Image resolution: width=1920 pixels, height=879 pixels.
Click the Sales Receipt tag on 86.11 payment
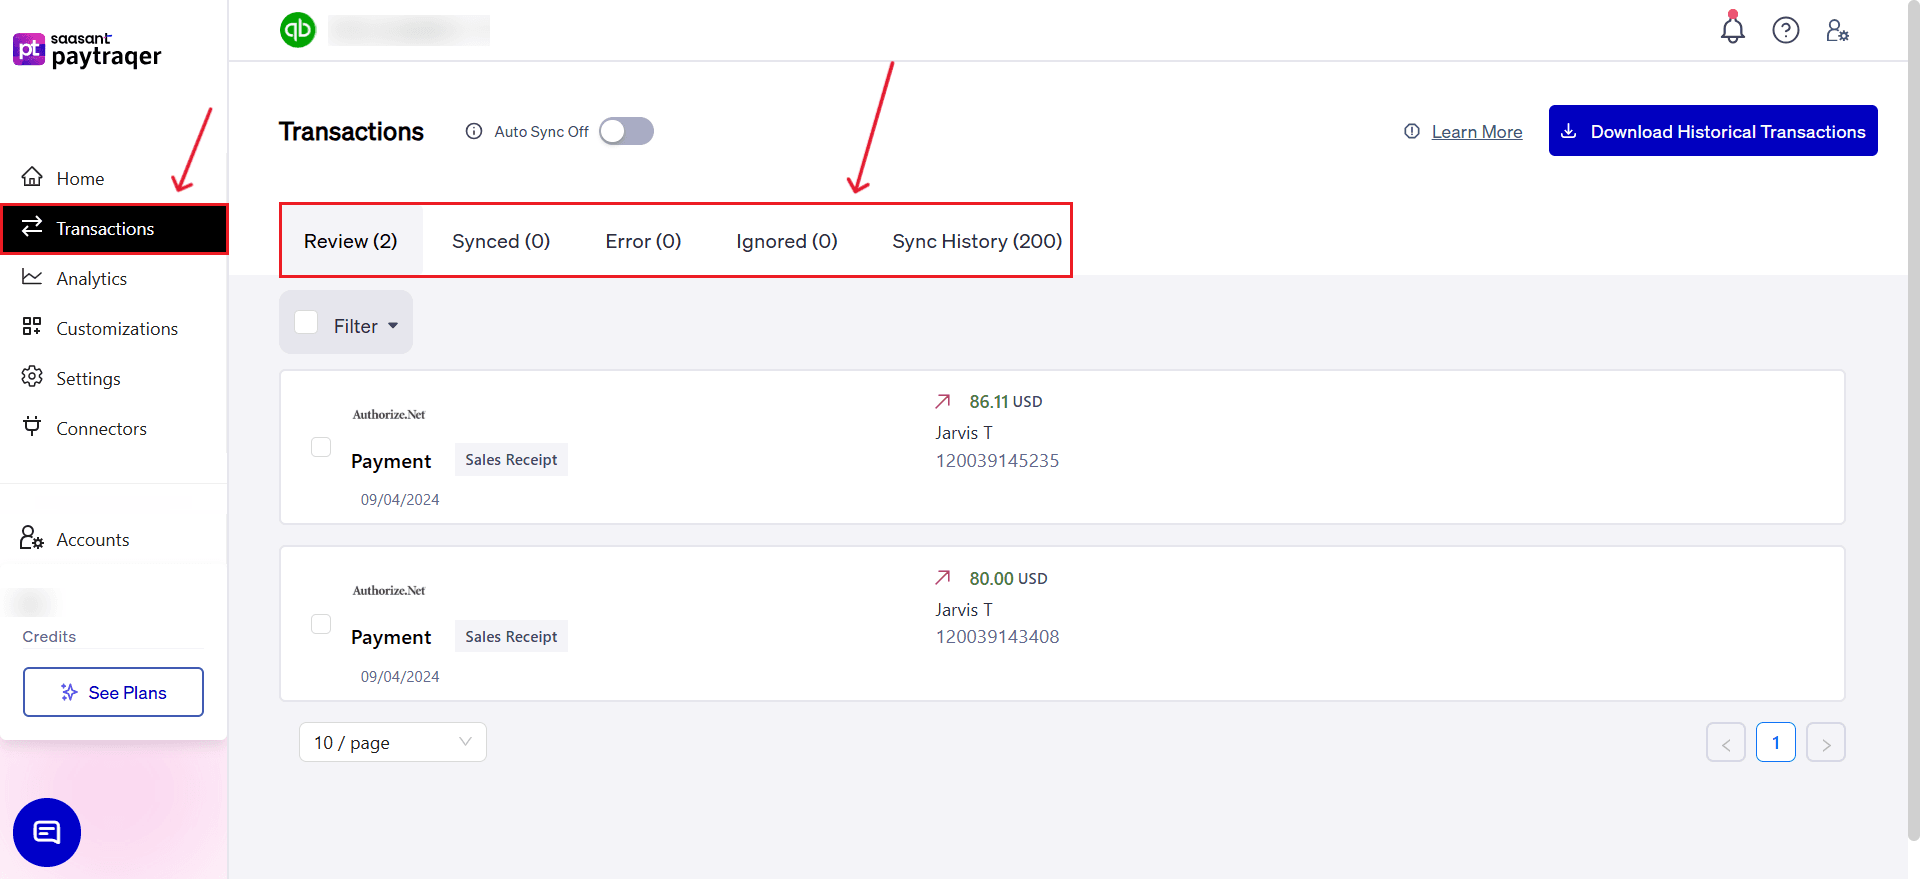pos(511,459)
